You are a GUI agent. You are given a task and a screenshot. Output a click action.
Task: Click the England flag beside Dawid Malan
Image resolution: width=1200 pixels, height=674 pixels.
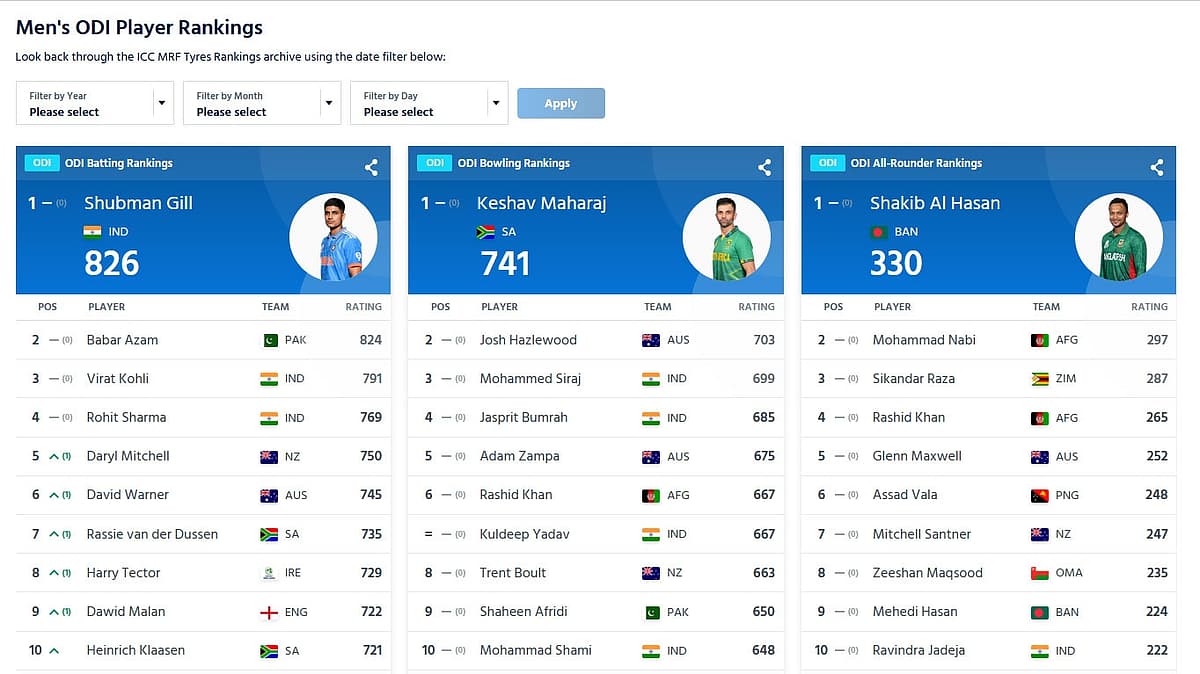point(268,612)
